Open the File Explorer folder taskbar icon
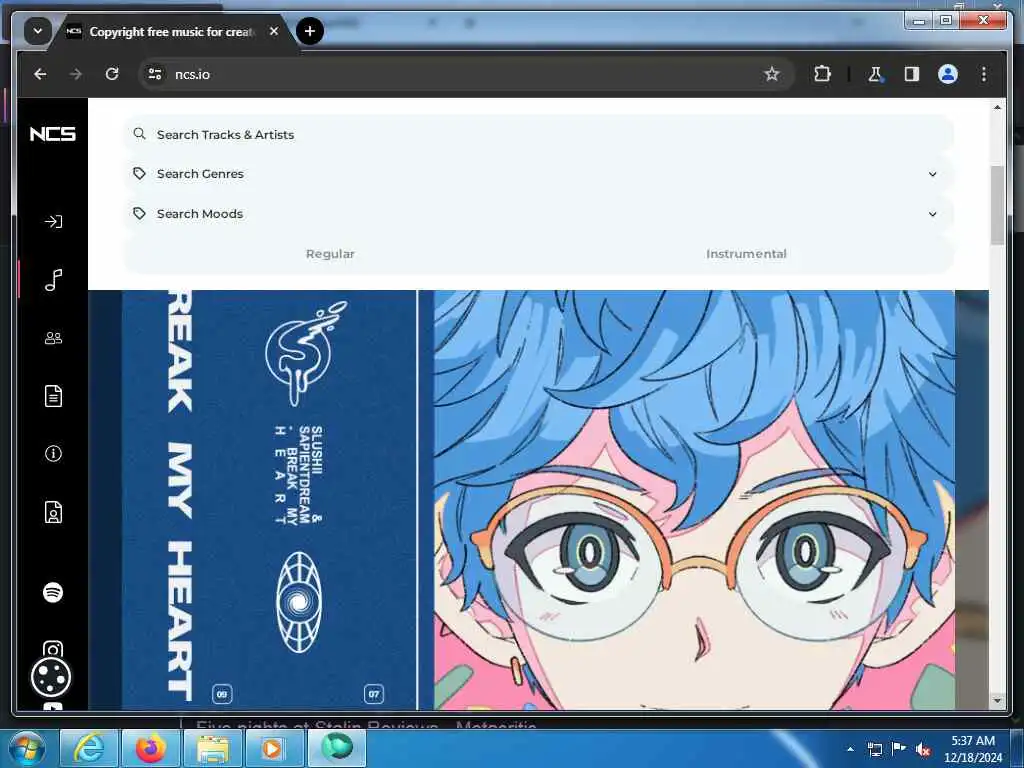Image resolution: width=1024 pixels, height=768 pixels. click(x=213, y=748)
